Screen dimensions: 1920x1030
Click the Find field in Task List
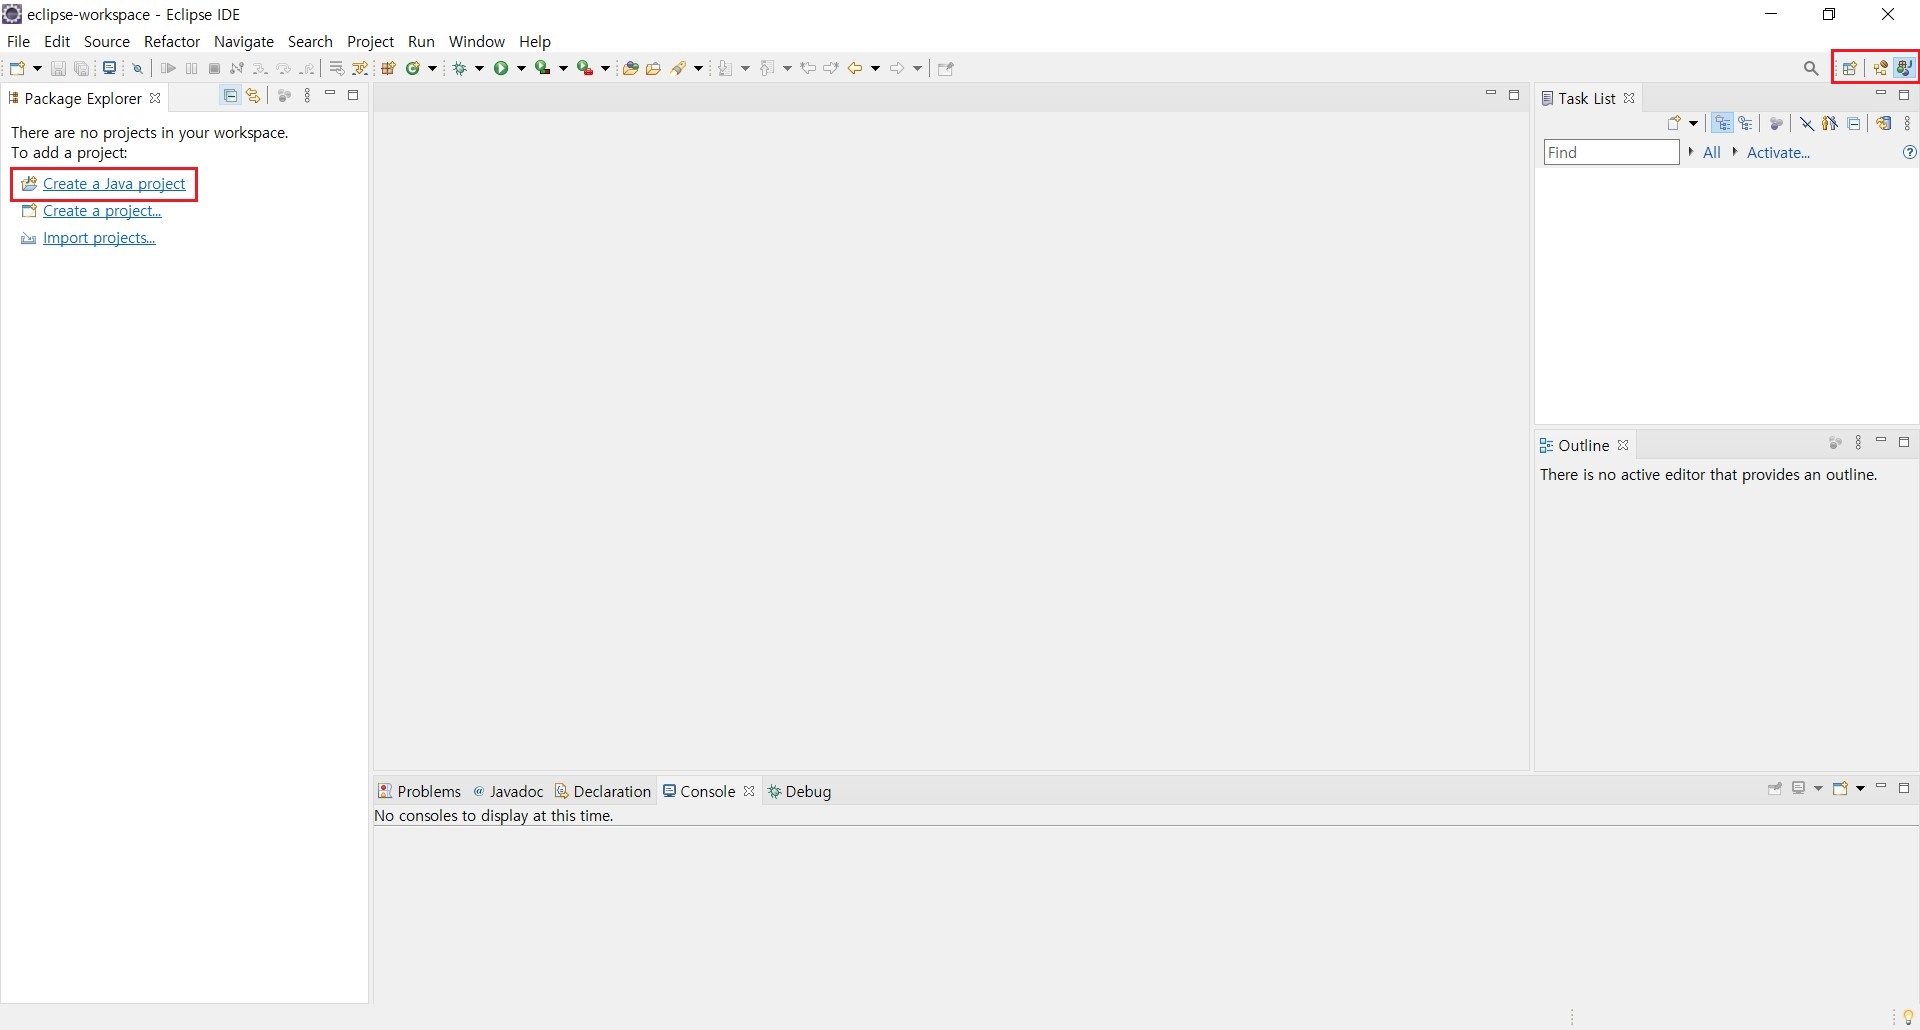pyautogui.click(x=1611, y=152)
